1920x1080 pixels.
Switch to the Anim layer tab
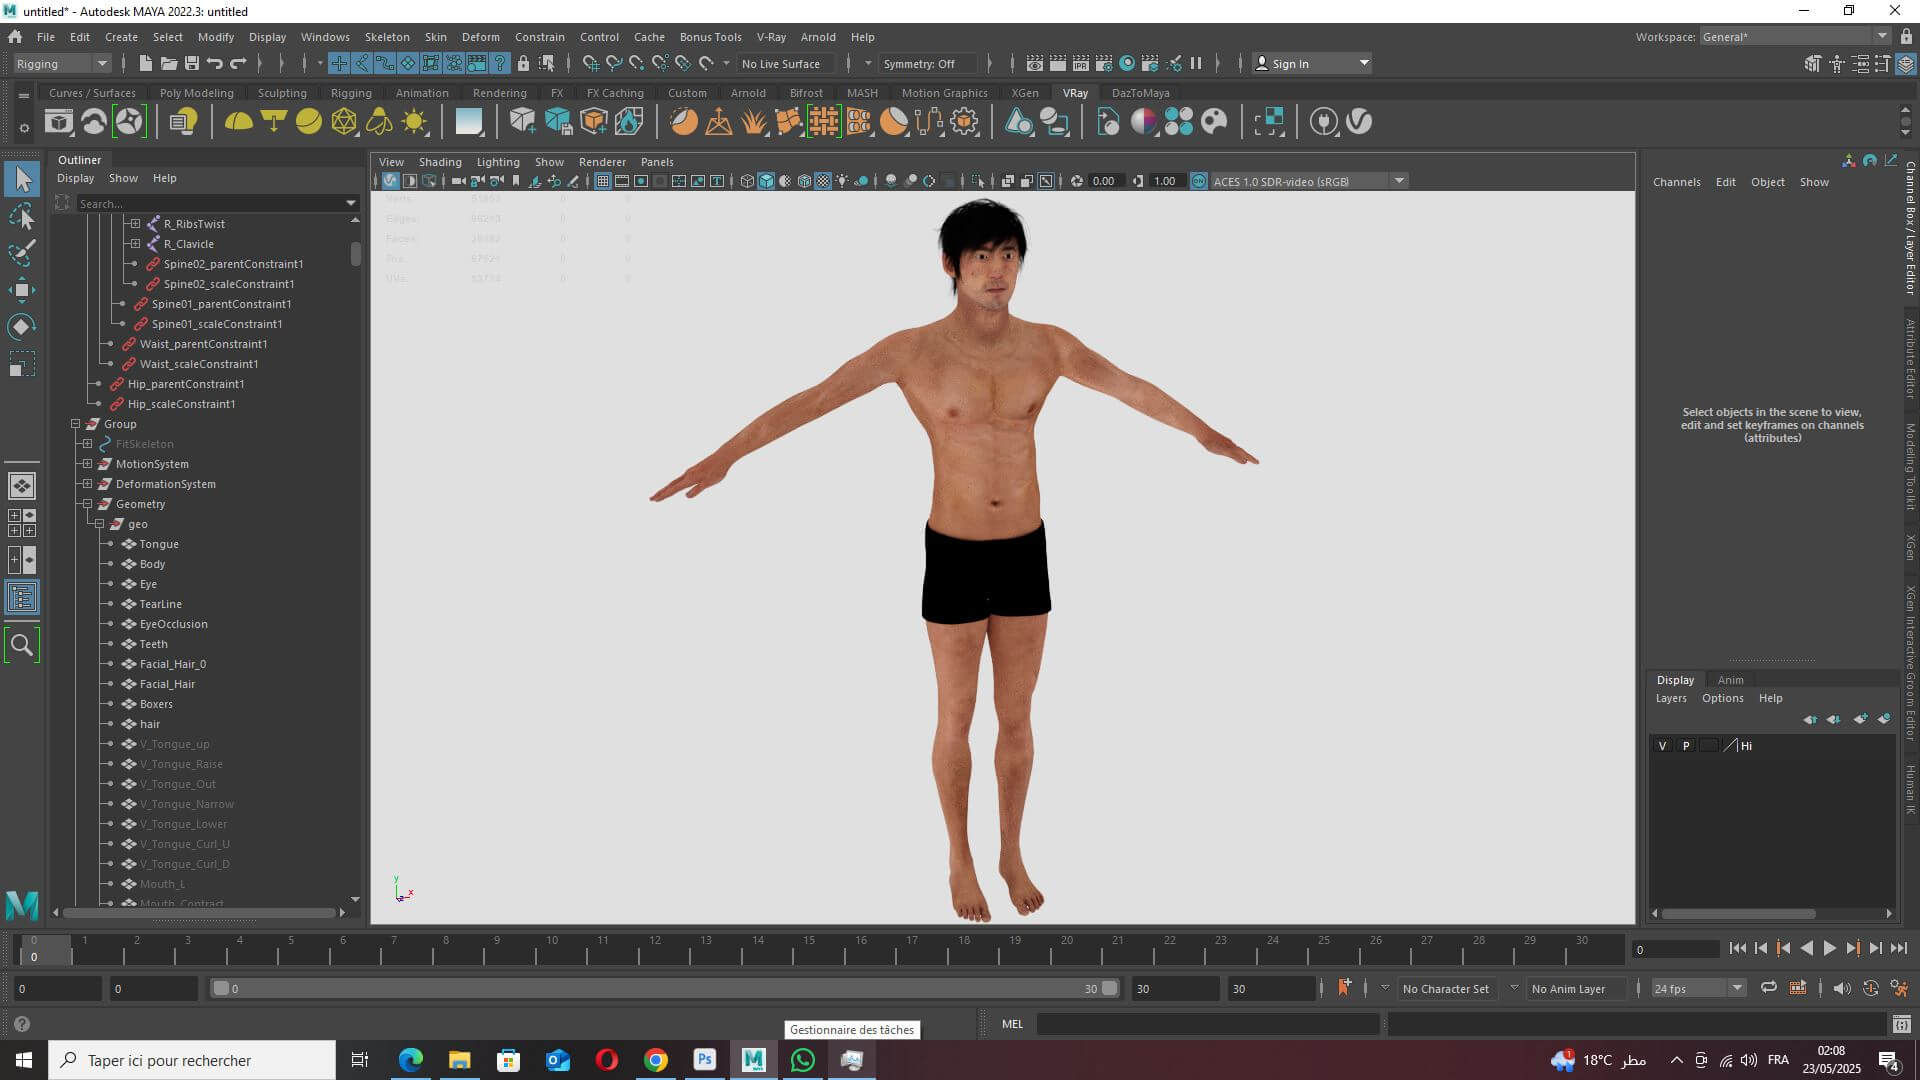point(1730,680)
